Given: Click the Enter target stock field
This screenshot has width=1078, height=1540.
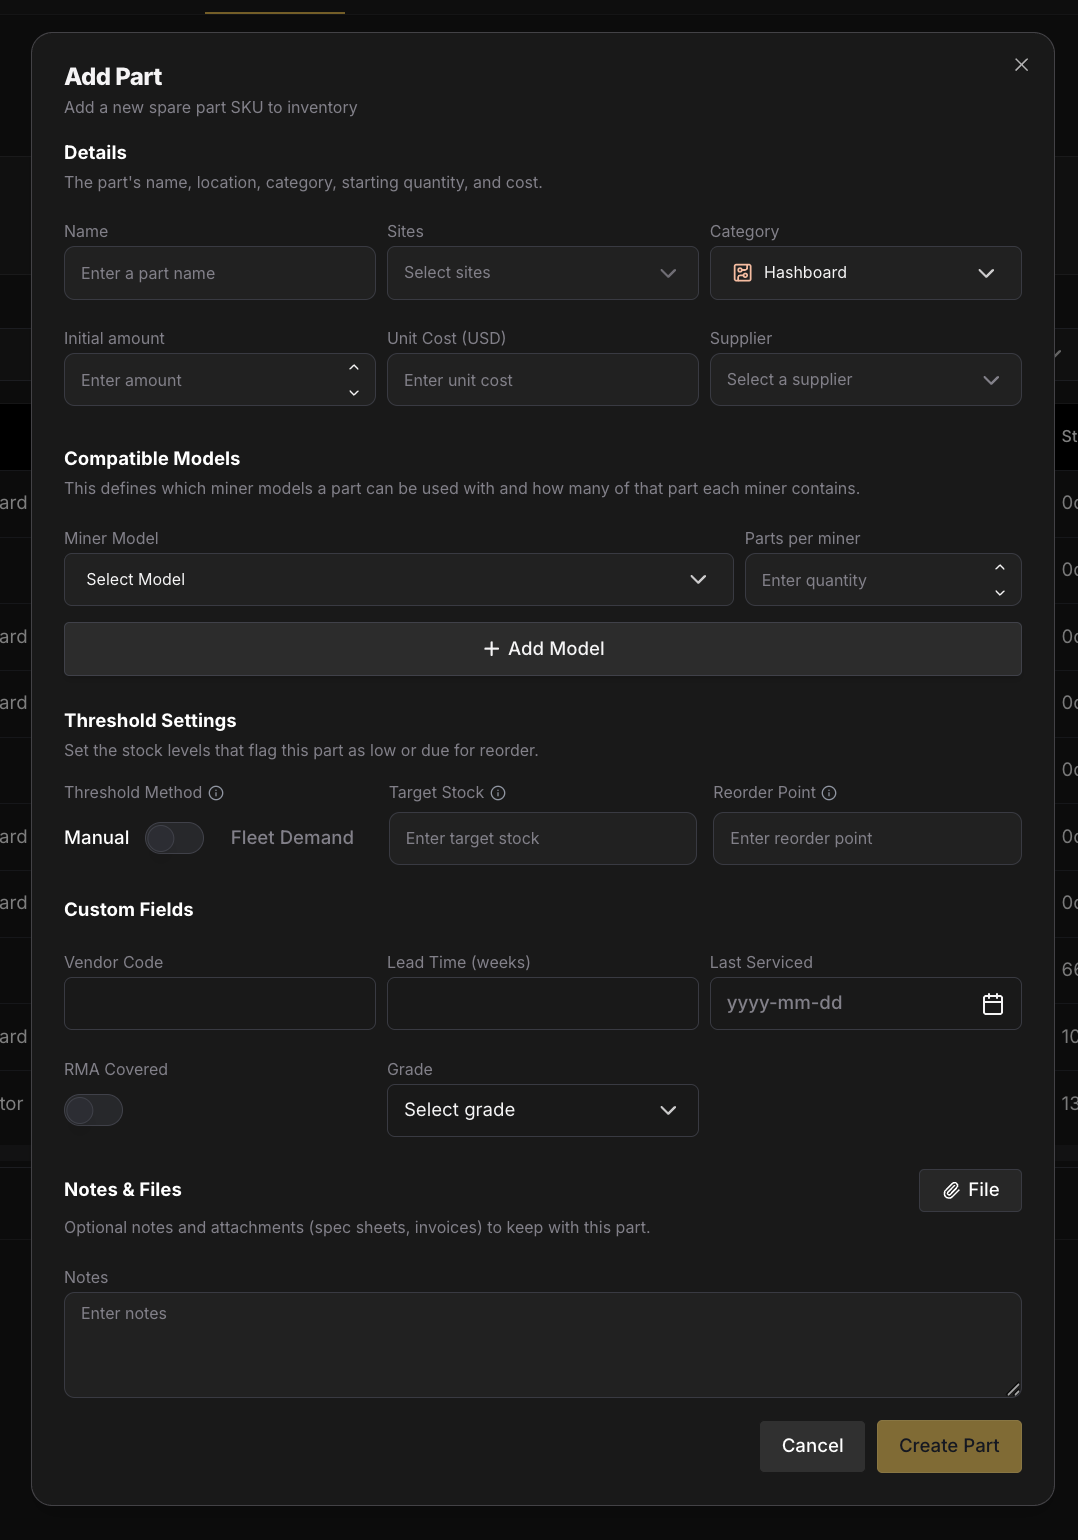Looking at the screenshot, I should (x=543, y=838).
